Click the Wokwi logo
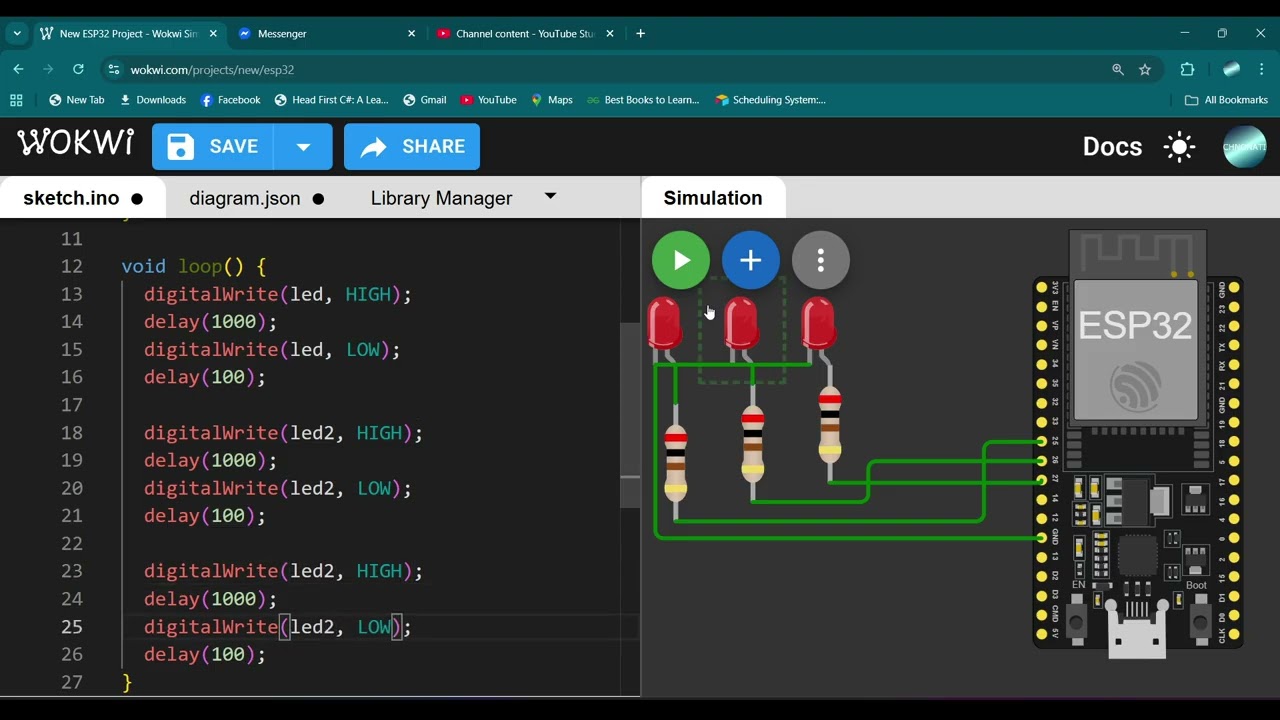Viewport: 1280px width, 720px height. pyautogui.click(x=76, y=144)
